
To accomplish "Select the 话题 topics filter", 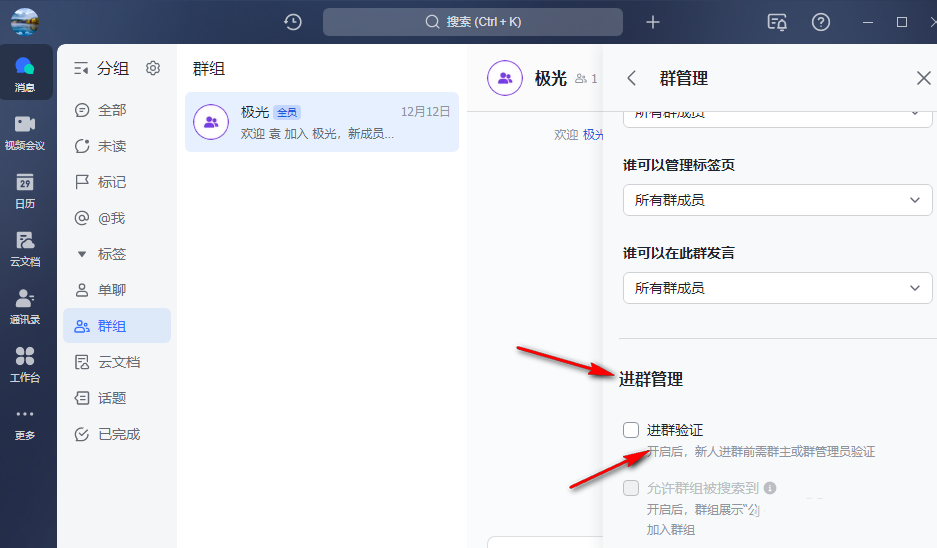I will point(117,398).
